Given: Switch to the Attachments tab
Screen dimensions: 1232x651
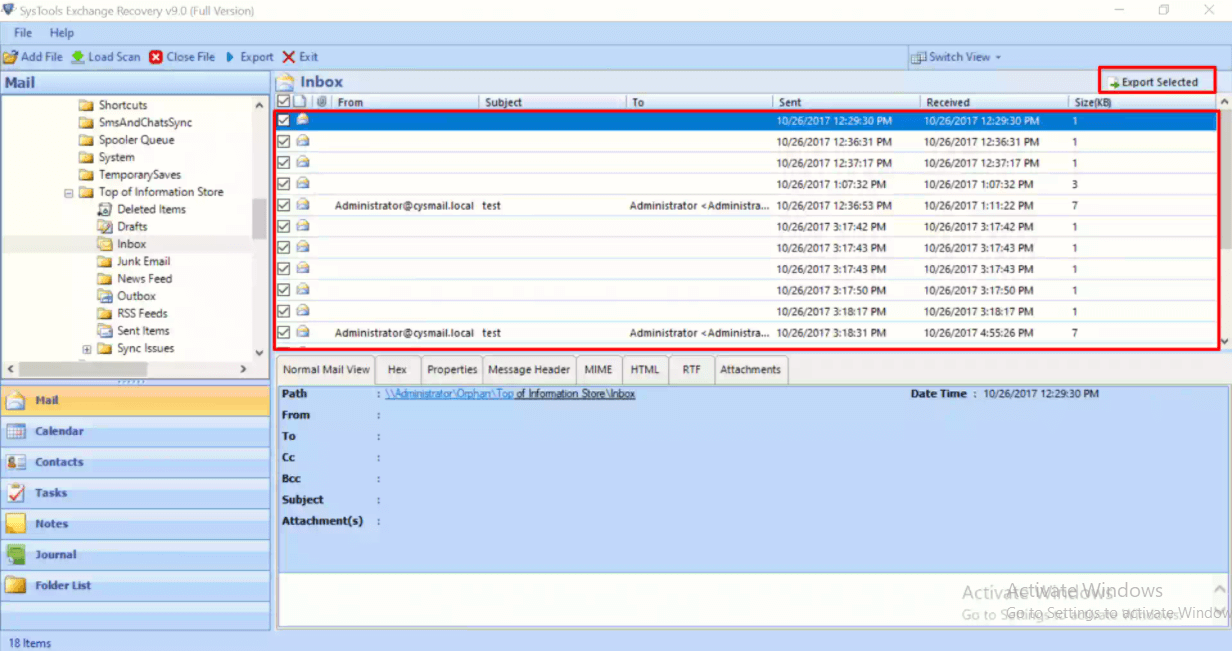Looking at the screenshot, I should click(x=750, y=369).
